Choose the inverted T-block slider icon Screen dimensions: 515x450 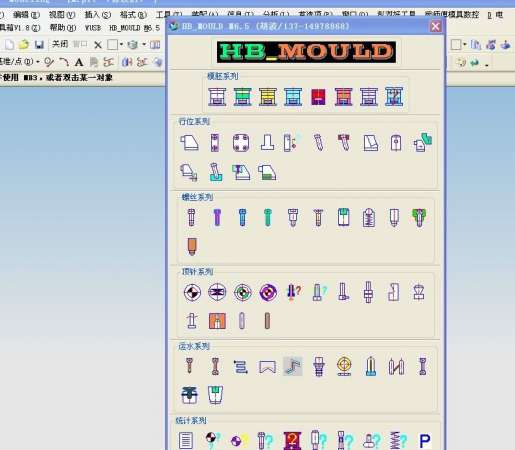pos(267,143)
